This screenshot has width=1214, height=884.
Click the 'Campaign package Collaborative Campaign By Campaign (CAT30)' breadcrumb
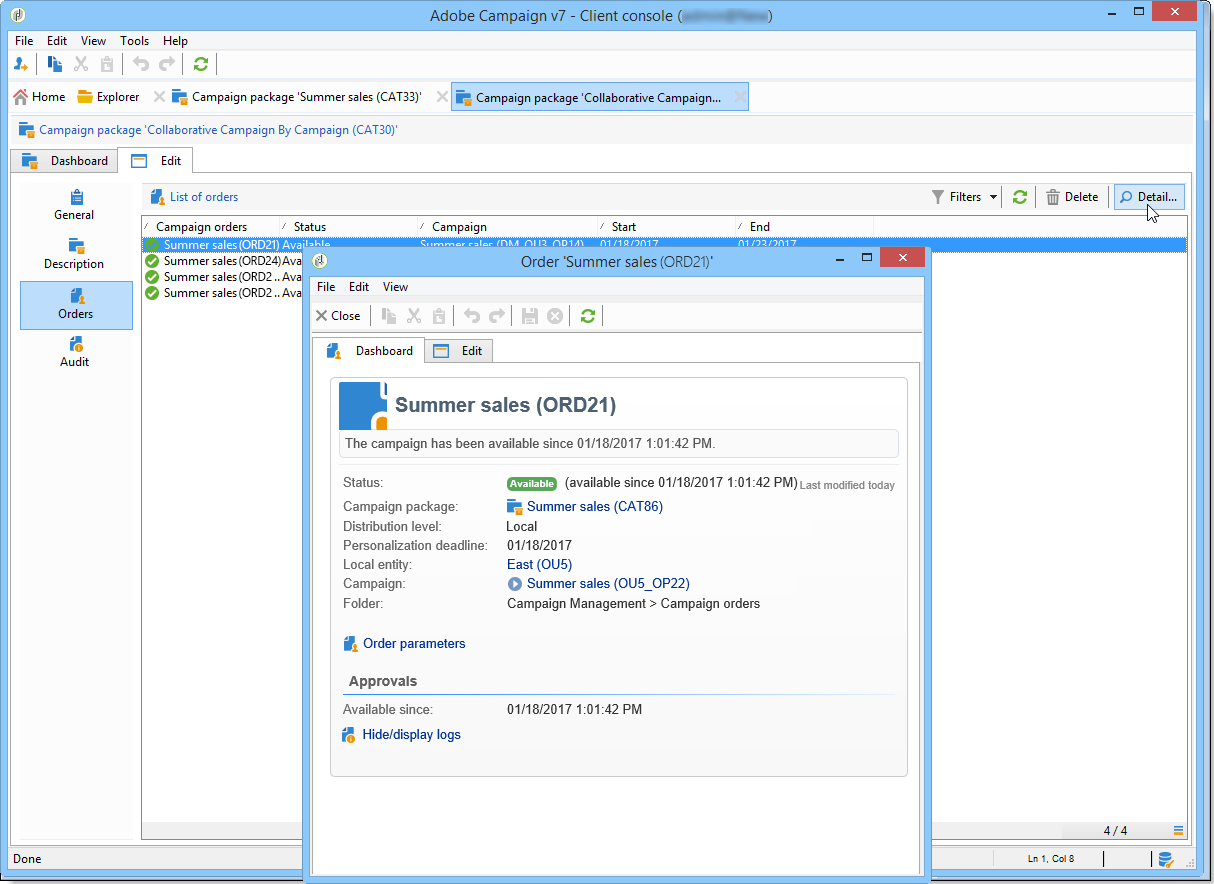pyautogui.click(x=218, y=130)
